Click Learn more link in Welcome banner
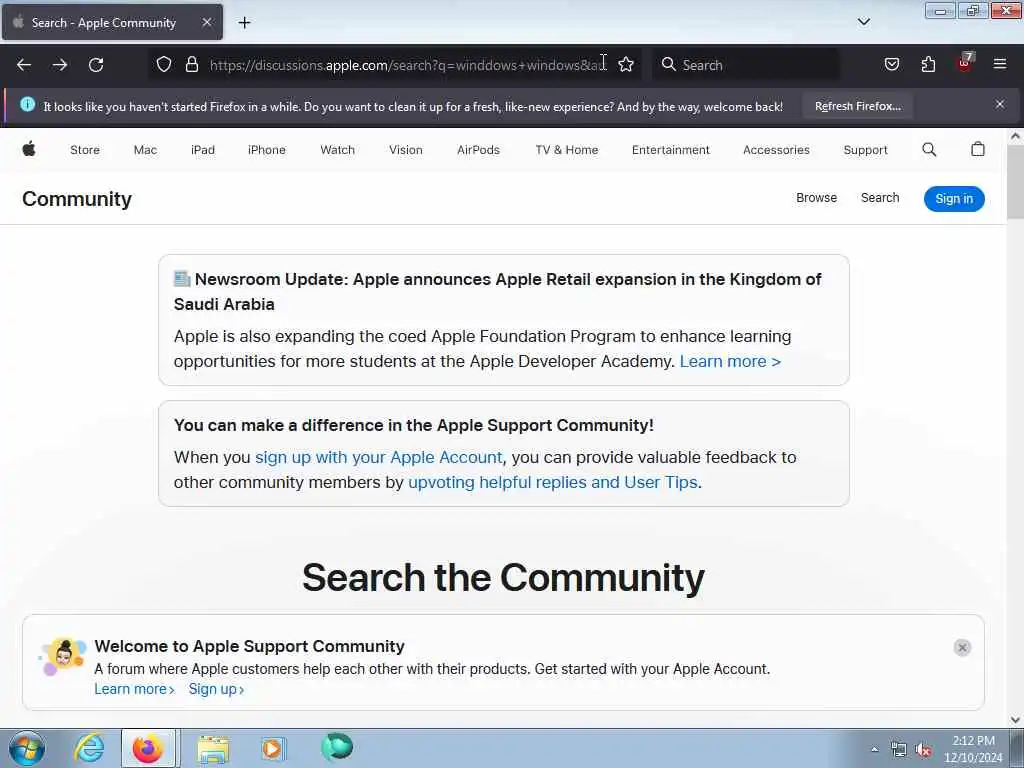The image size is (1024, 768). 135,689
